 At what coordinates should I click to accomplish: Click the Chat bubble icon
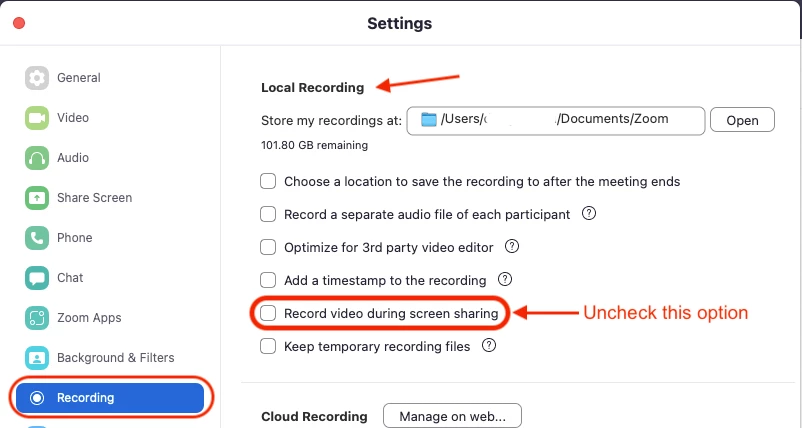pos(37,278)
